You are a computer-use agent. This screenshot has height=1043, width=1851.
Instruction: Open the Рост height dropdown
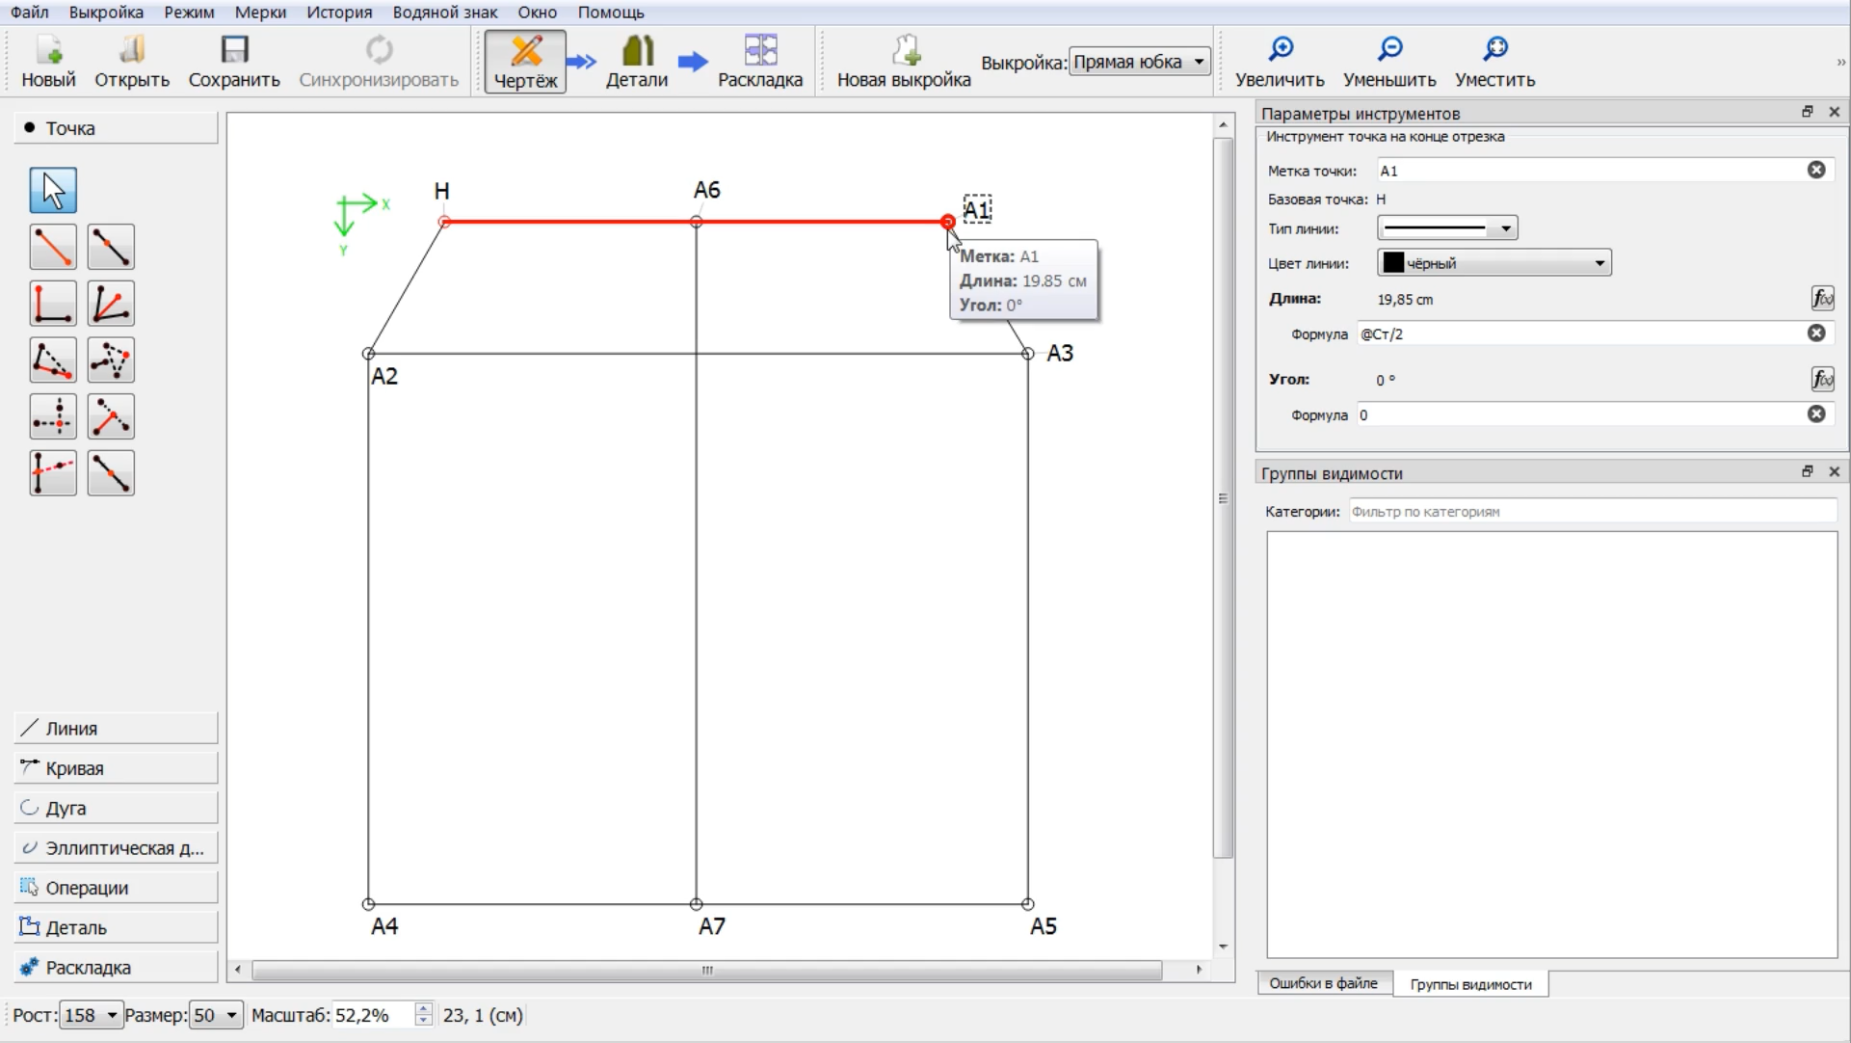pos(91,1015)
